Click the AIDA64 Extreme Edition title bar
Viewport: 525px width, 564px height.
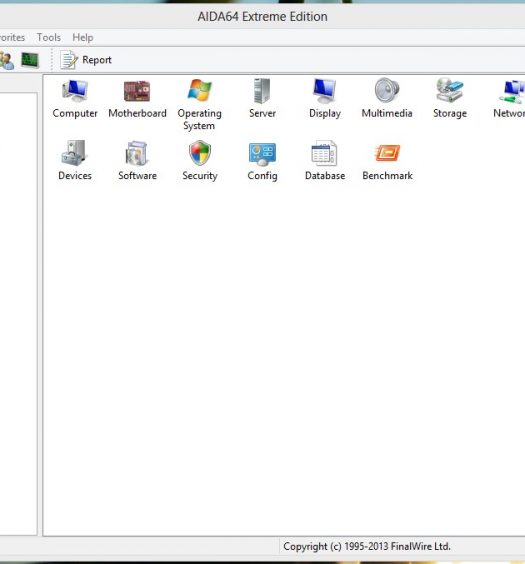[x=262, y=17]
